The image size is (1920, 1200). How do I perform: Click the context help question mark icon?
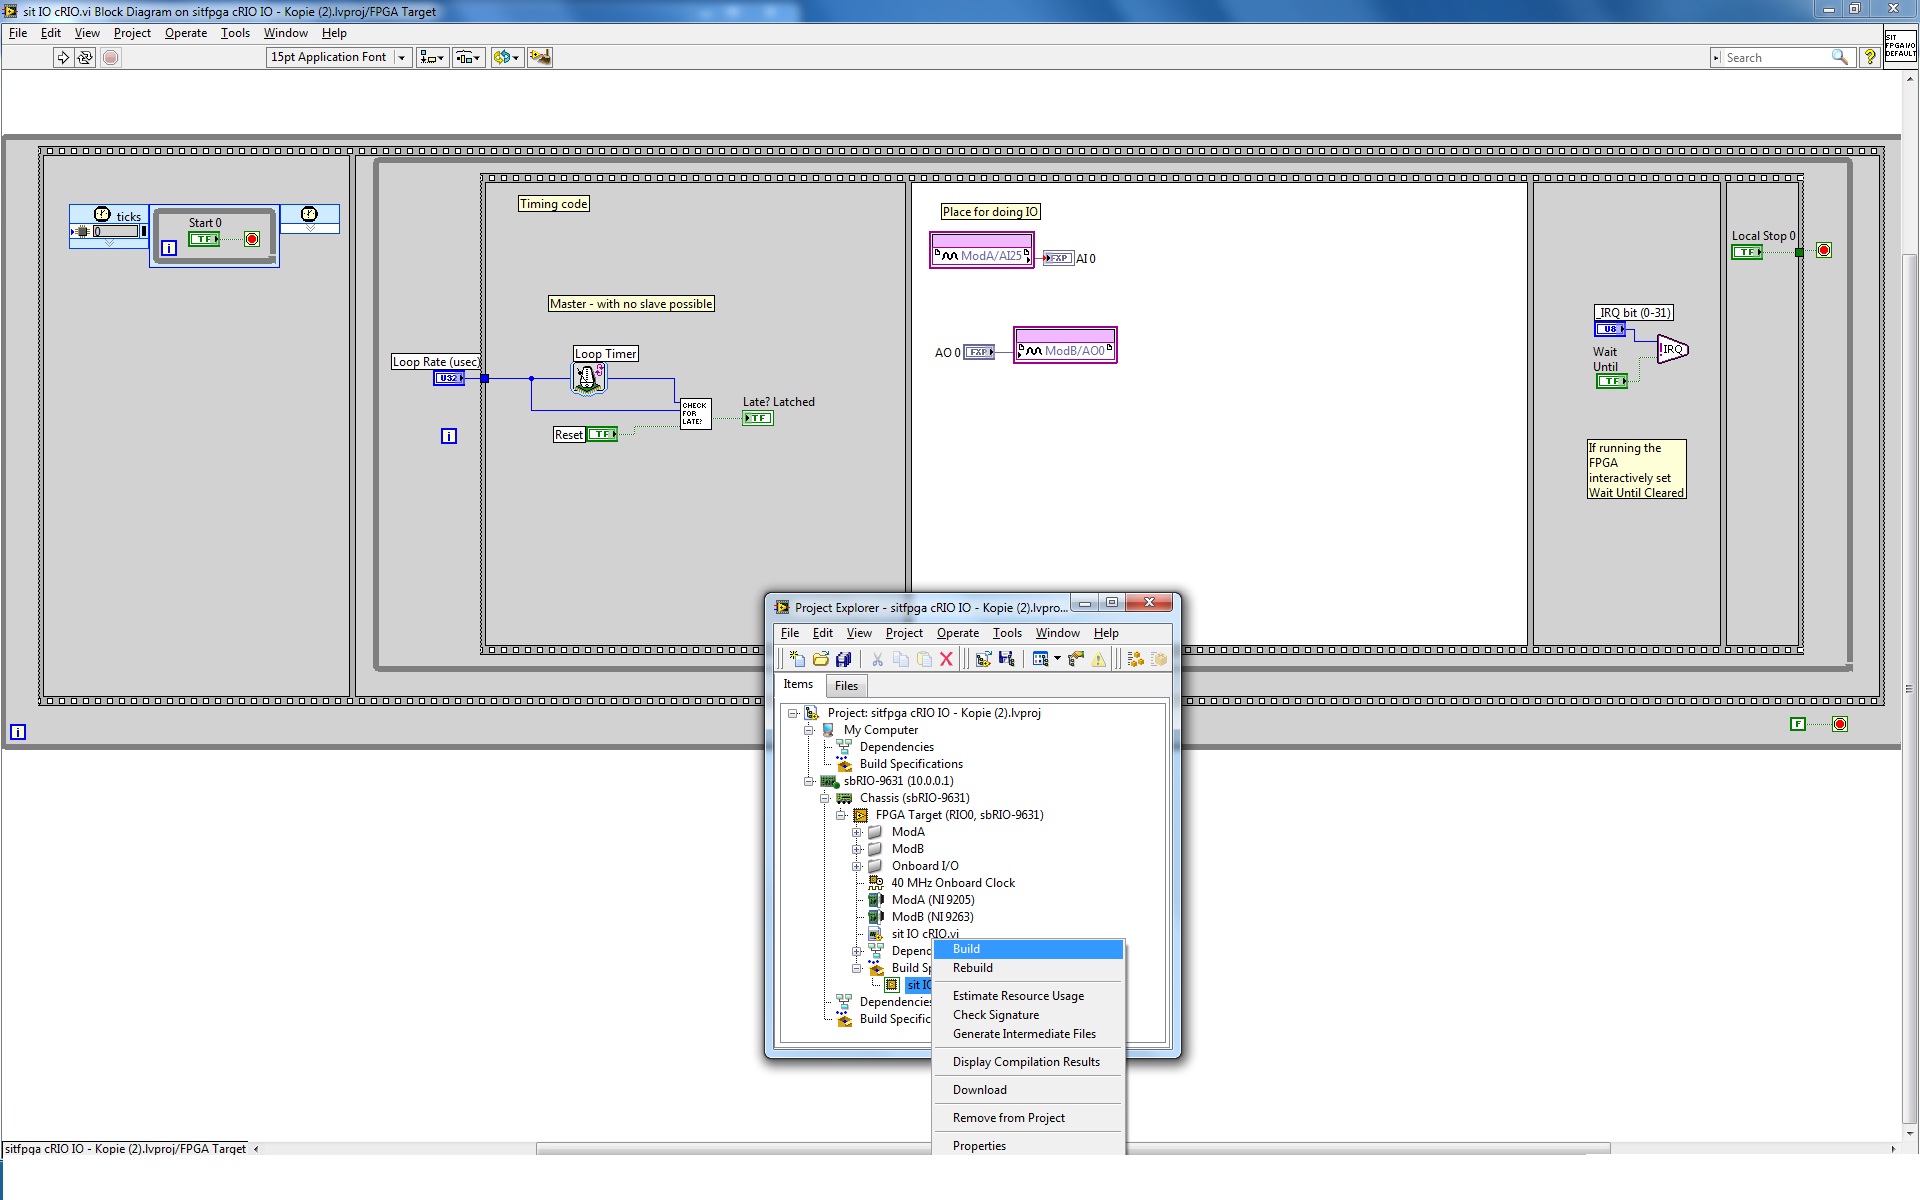(1869, 58)
